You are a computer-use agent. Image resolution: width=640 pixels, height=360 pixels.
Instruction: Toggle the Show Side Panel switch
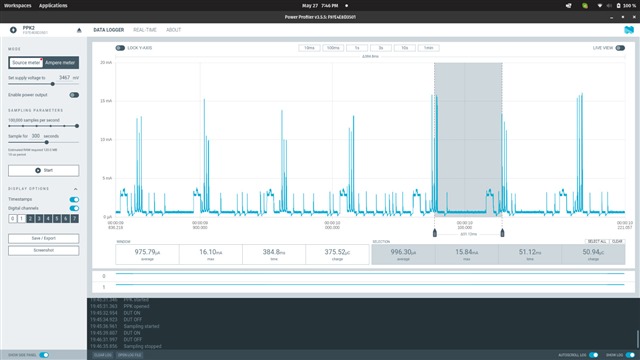(x=44, y=355)
